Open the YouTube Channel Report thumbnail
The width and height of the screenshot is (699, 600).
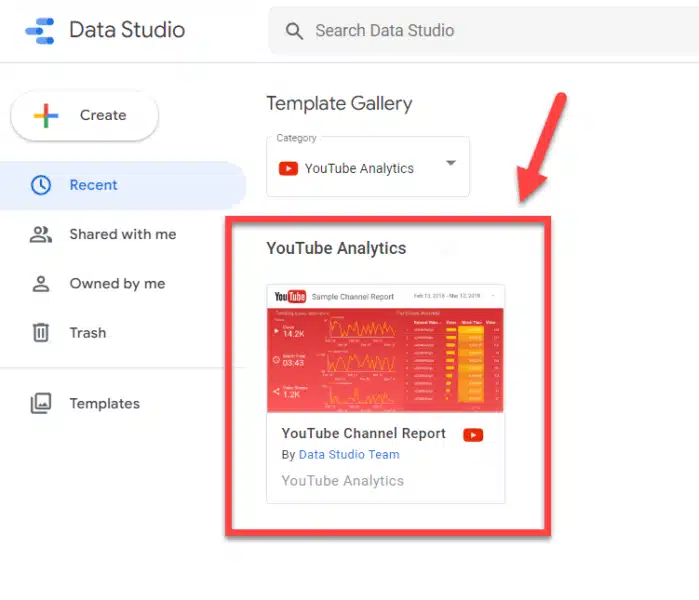click(385, 350)
